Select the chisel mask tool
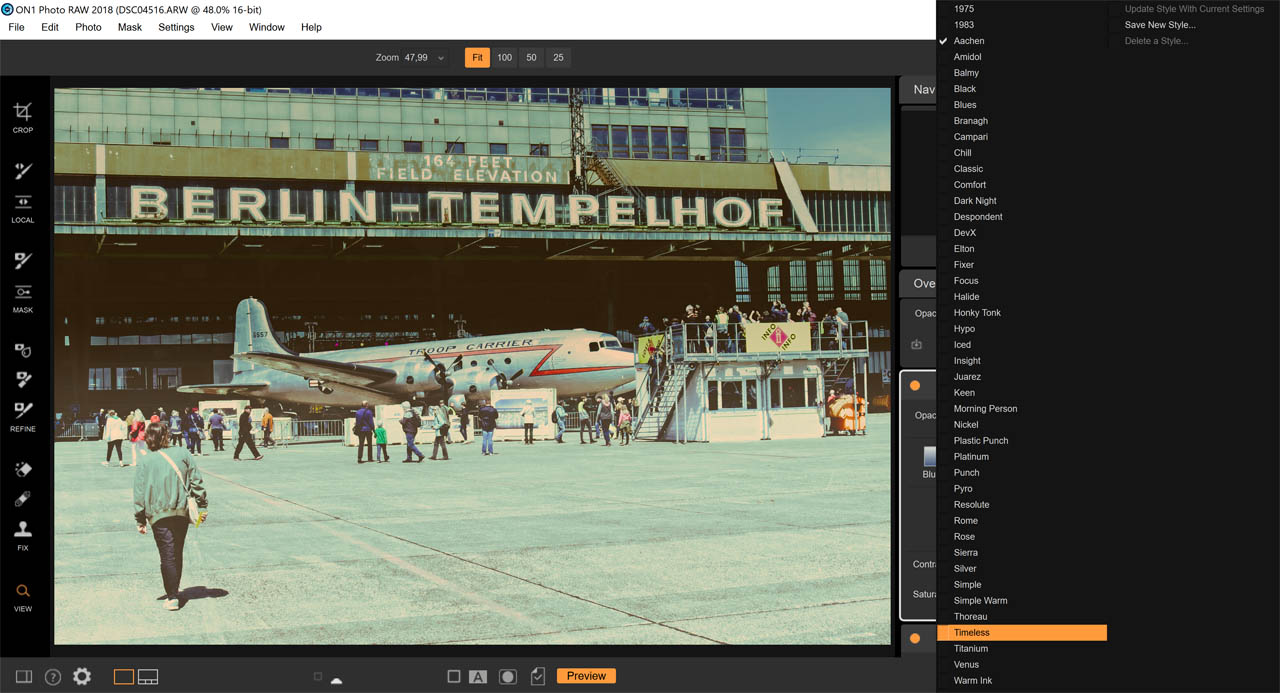 (23, 380)
